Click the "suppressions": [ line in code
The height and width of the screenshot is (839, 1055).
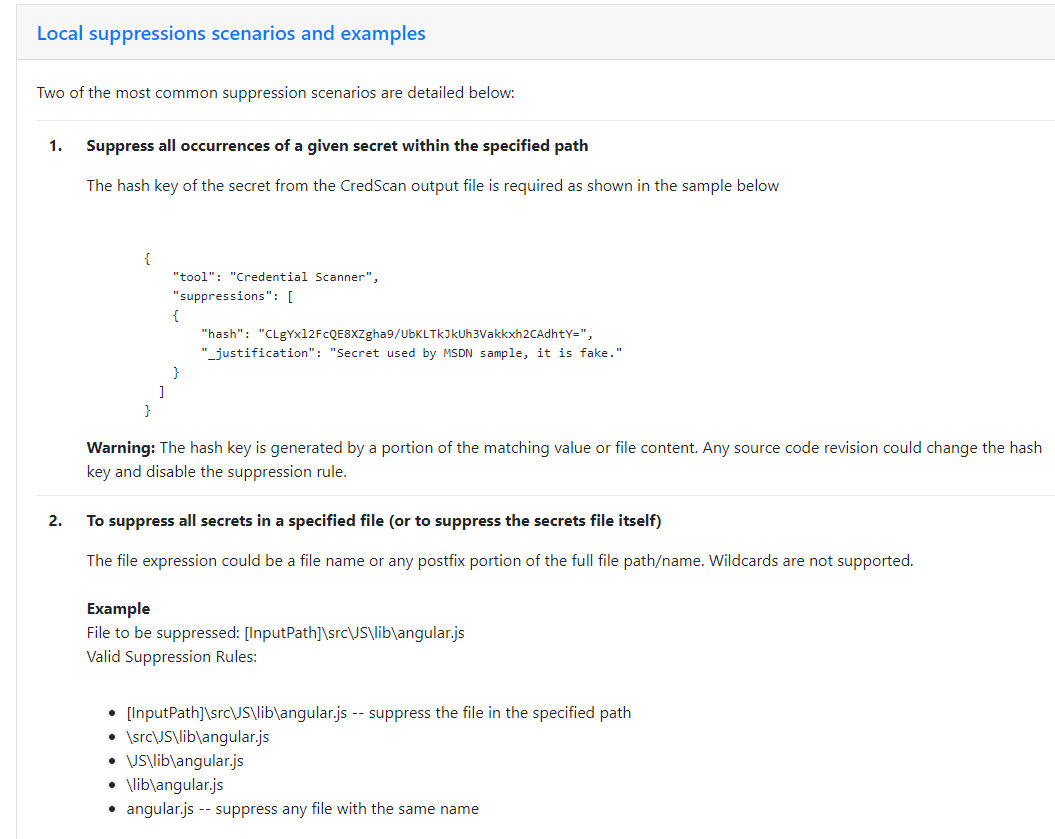[x=231, y=297]
